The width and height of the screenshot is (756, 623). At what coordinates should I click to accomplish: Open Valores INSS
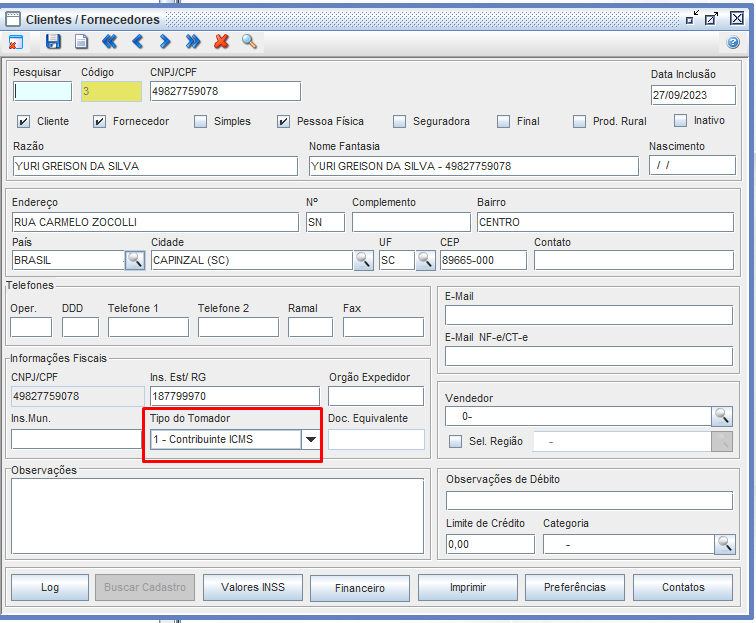pos(253,587)
